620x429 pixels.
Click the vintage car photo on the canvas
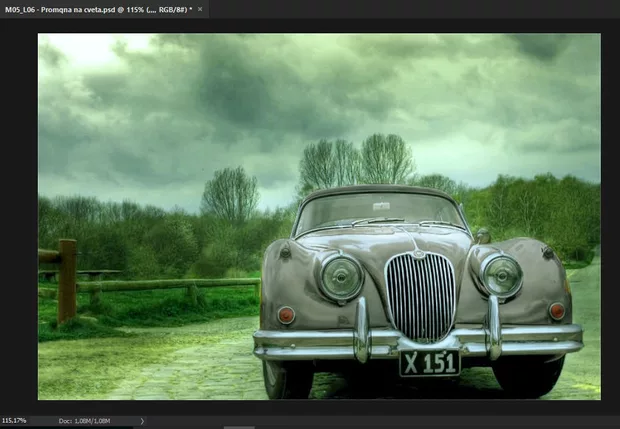tap(319, 216)
